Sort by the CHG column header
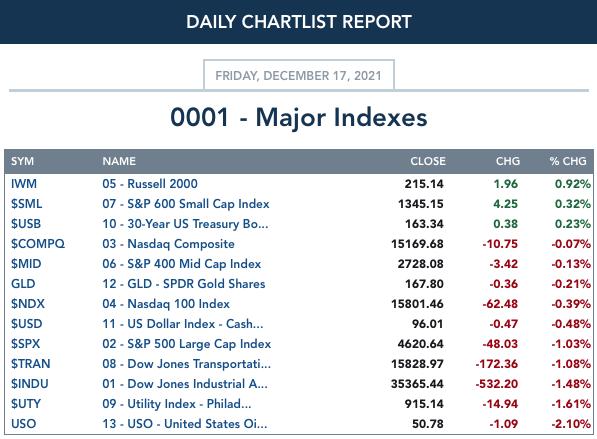Viewport: 597px width, 439px height. tap(508, 161)
